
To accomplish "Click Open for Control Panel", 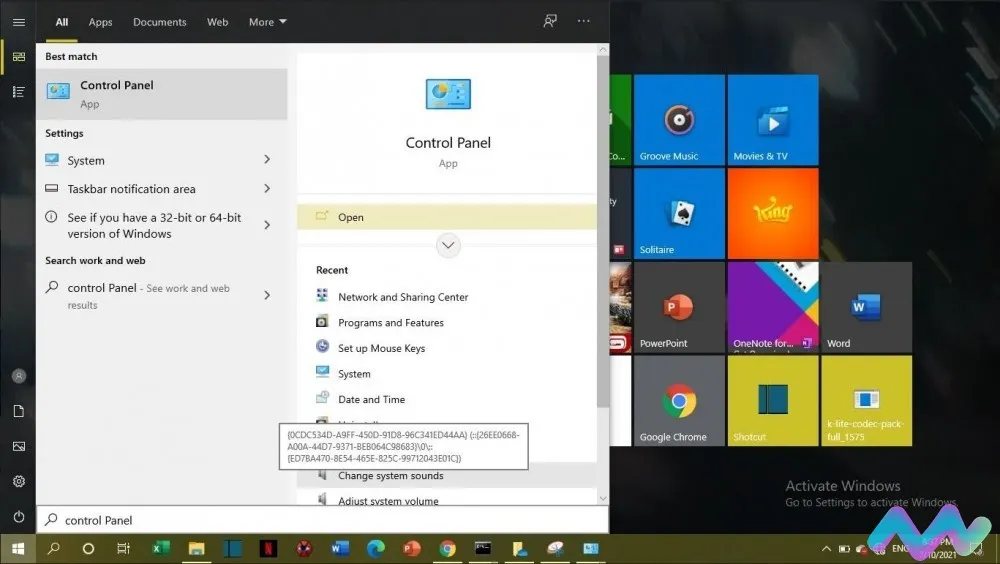I will pyautogui.click(x=447, y=217).
